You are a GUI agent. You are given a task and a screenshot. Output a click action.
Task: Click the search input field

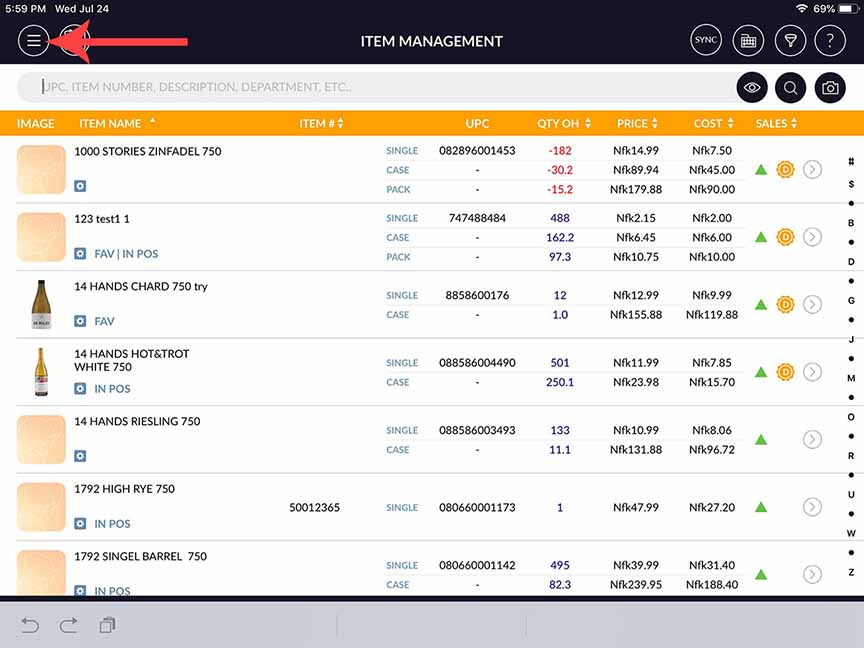[x=380, y=88]
